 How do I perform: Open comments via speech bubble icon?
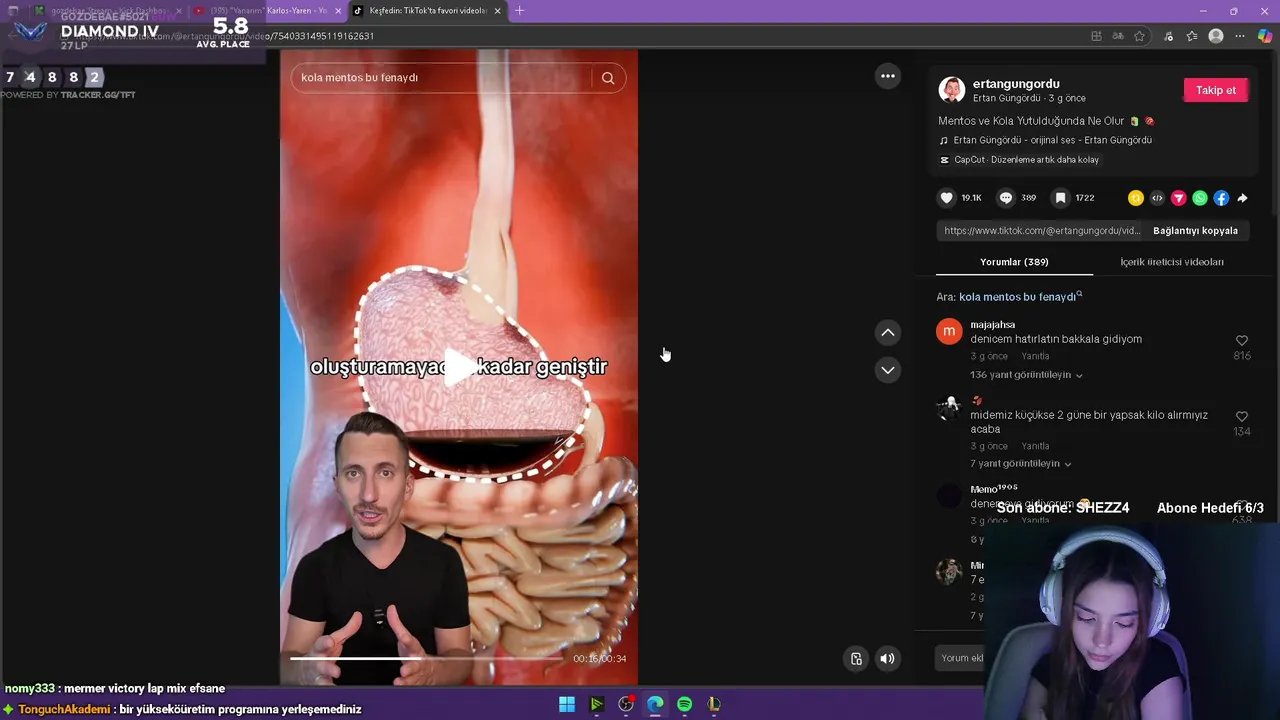point(1006,198)
